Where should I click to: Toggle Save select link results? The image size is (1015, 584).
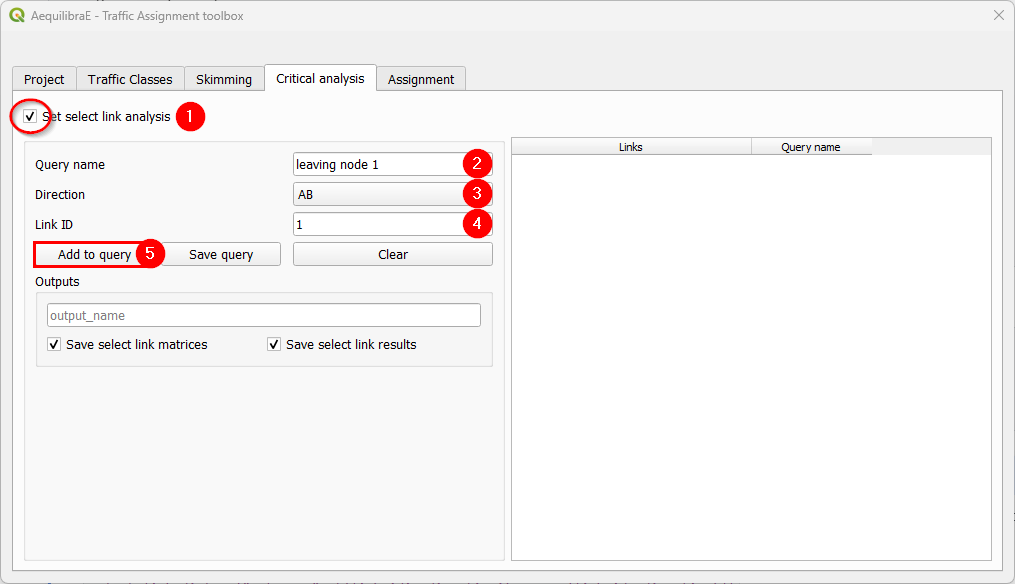[x=274, y=344]
